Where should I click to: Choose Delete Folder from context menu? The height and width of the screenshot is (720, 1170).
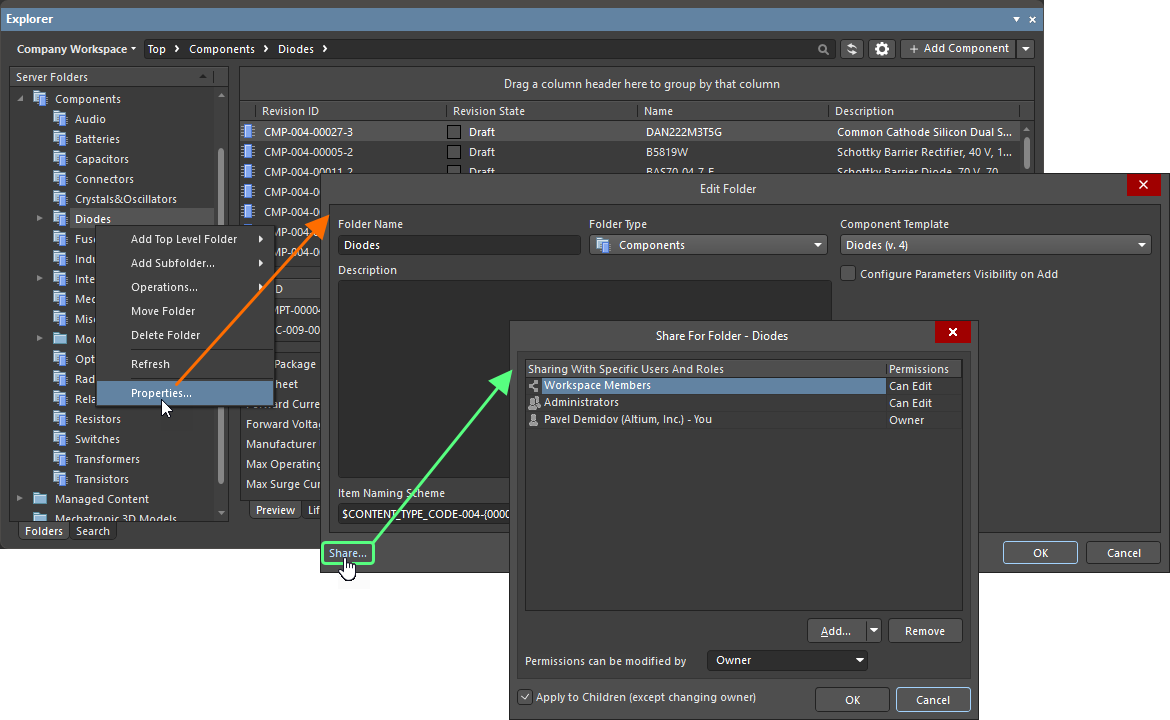[166, 335]
